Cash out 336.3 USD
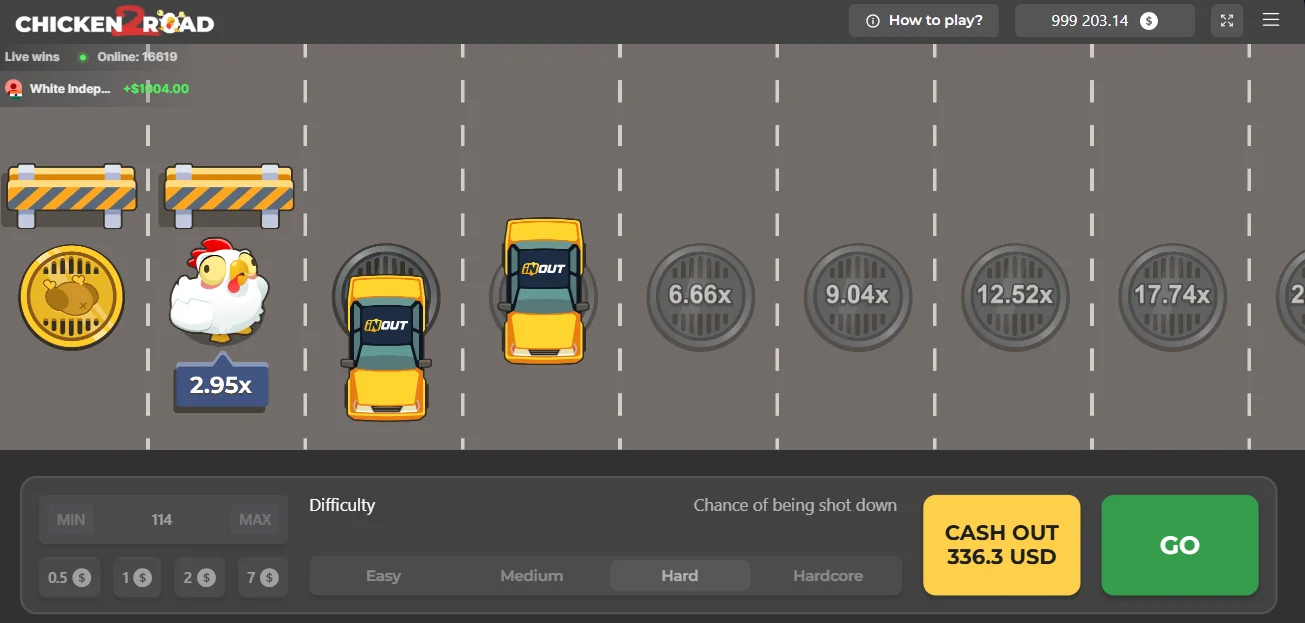The image size is (1305, 623). pos(1001,545)
